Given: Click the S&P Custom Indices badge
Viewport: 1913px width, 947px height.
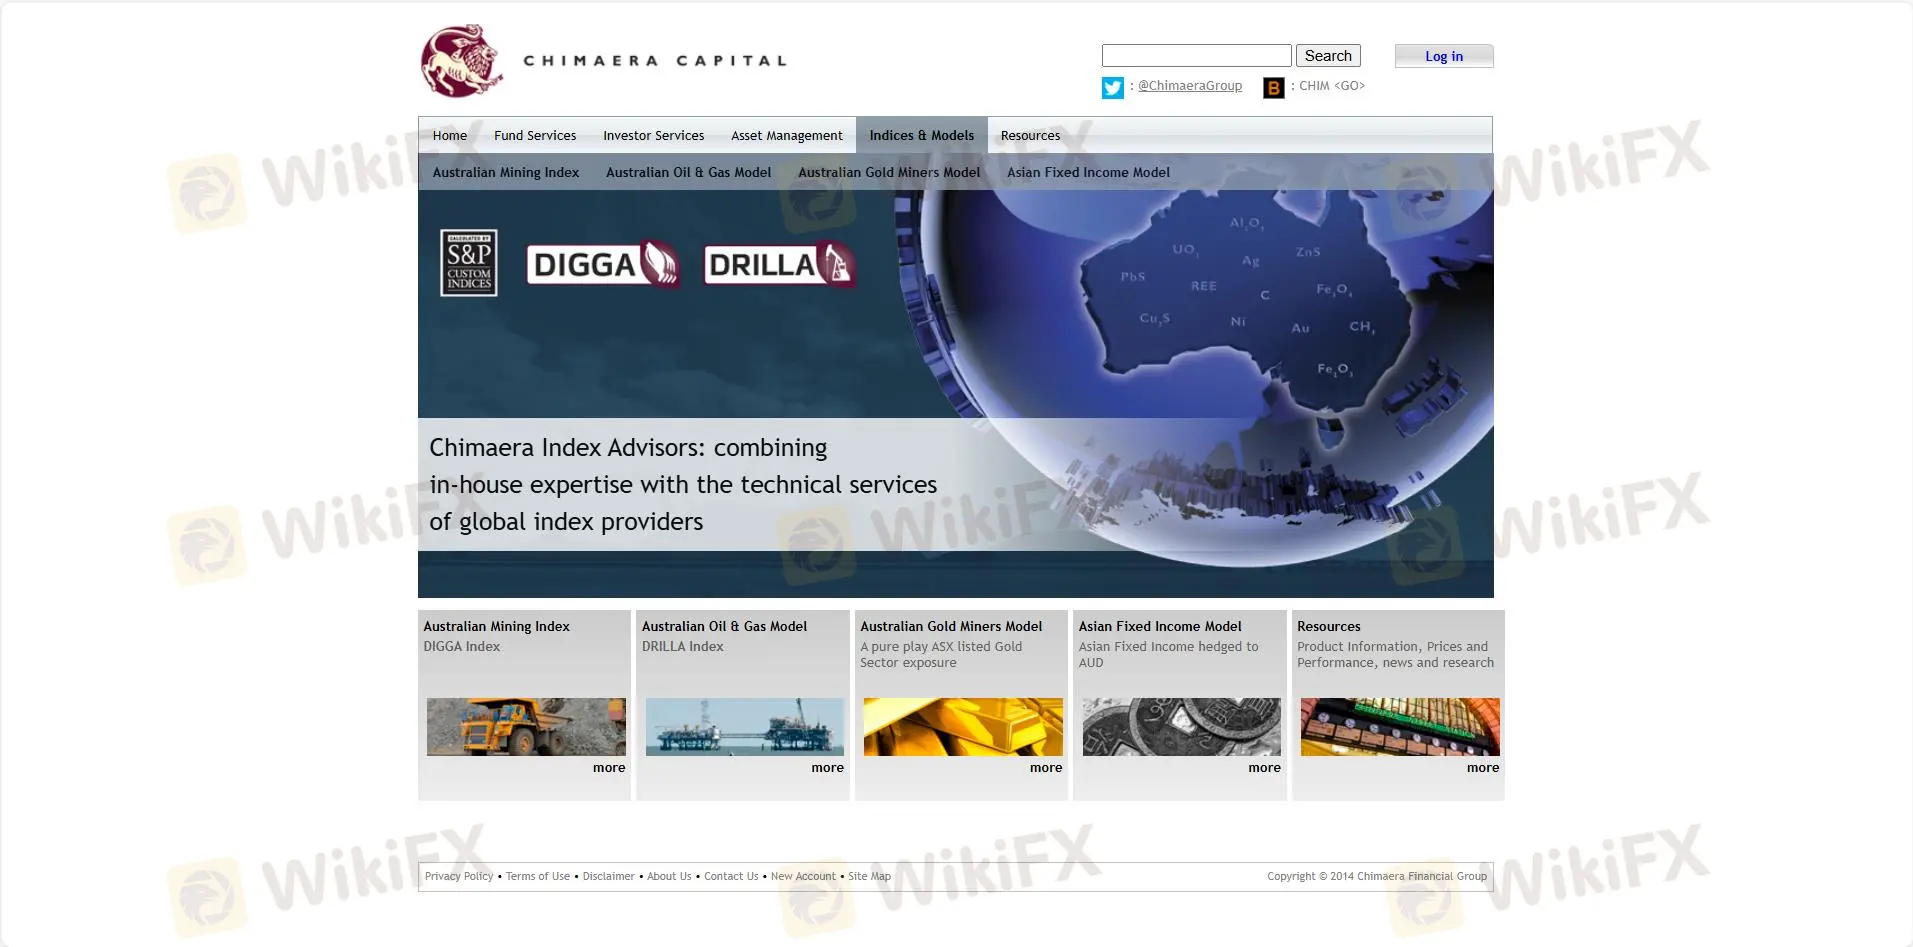Looking at the screenshot, I should [x=469, y=263].
